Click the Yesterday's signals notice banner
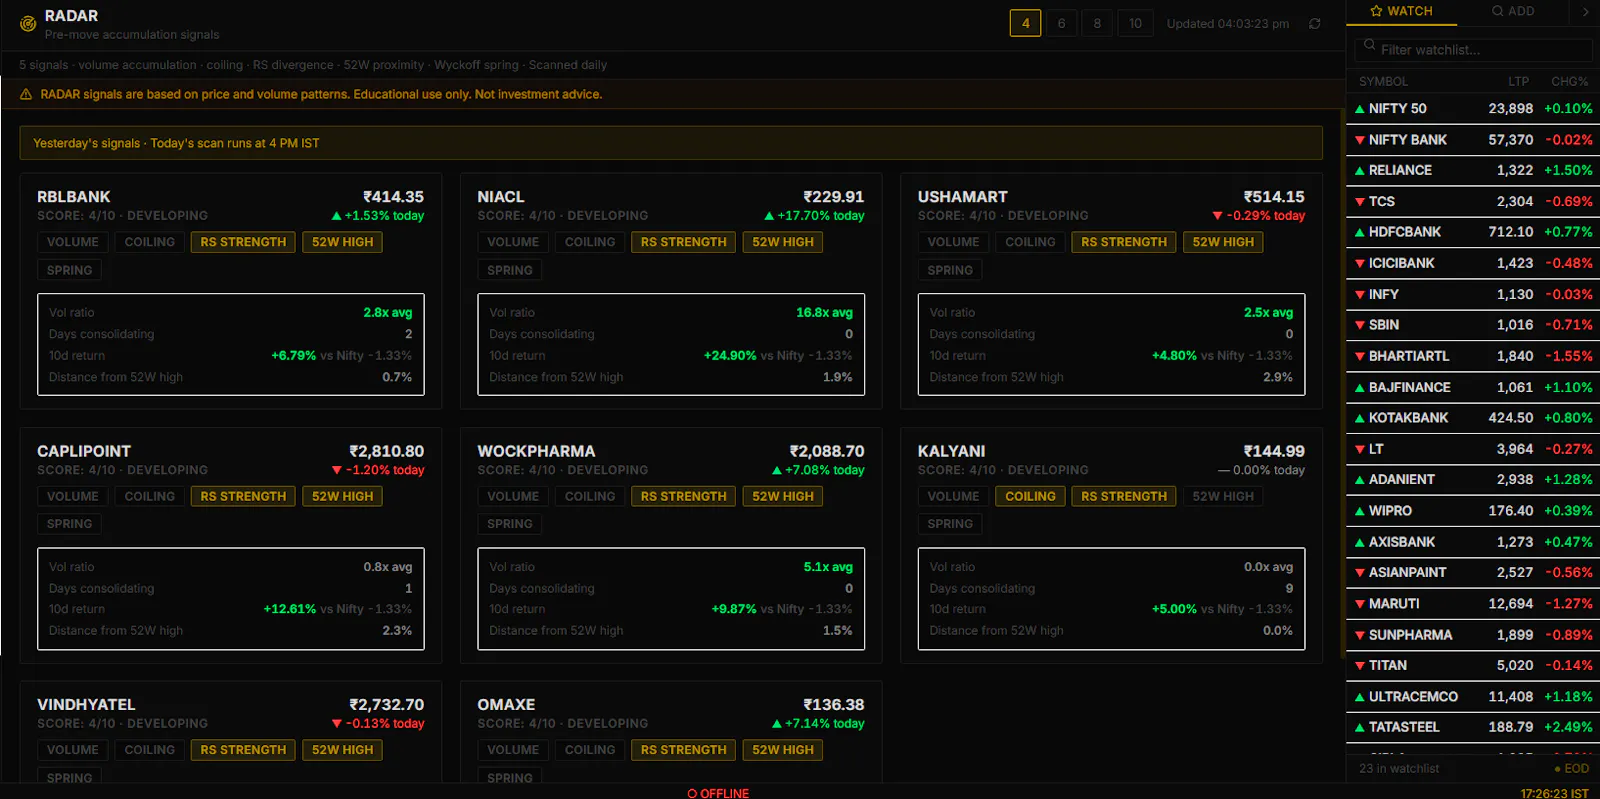 671,143
